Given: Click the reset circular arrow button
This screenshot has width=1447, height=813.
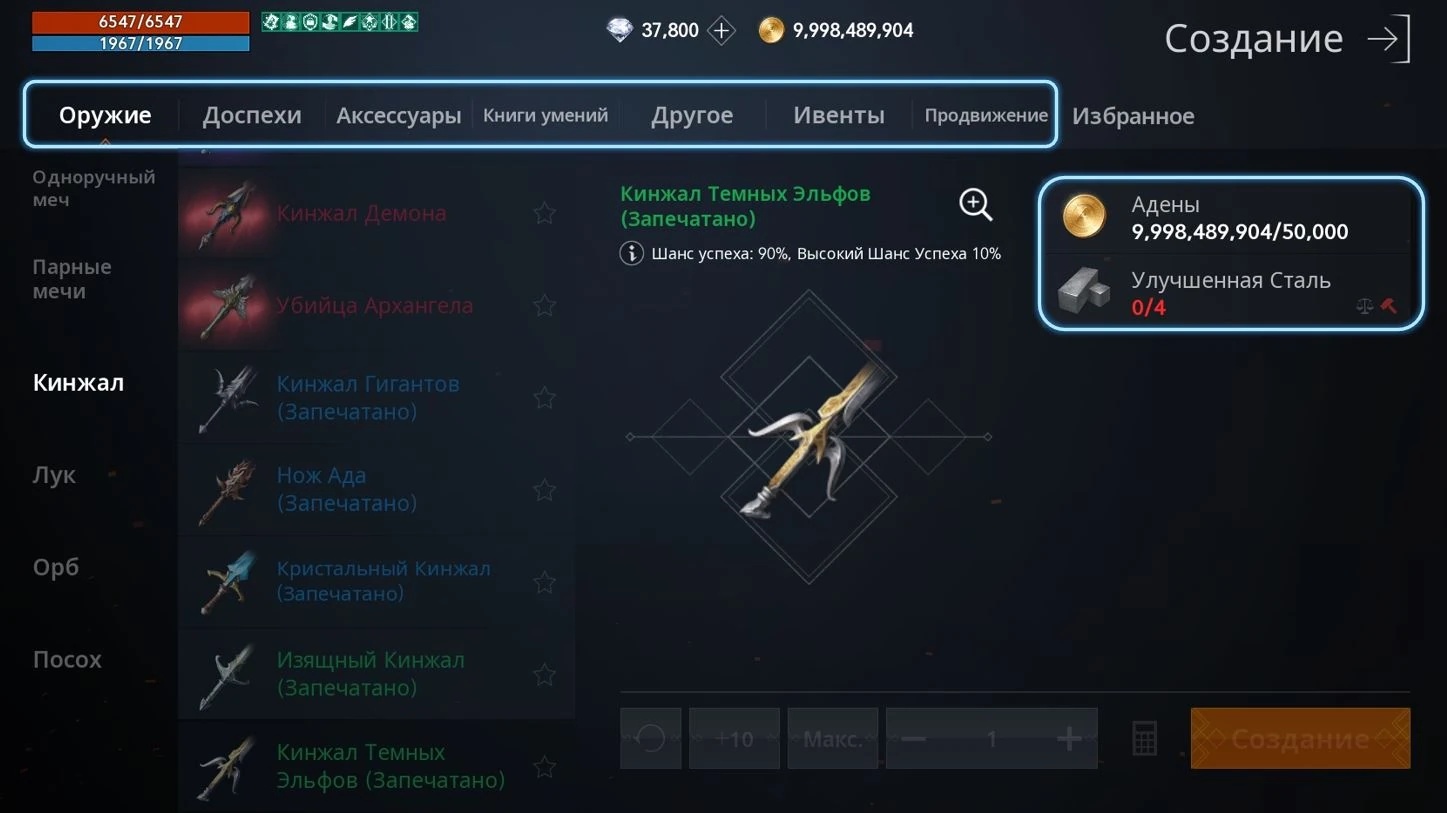Looking at the screenshot, I should click(651, 739).
